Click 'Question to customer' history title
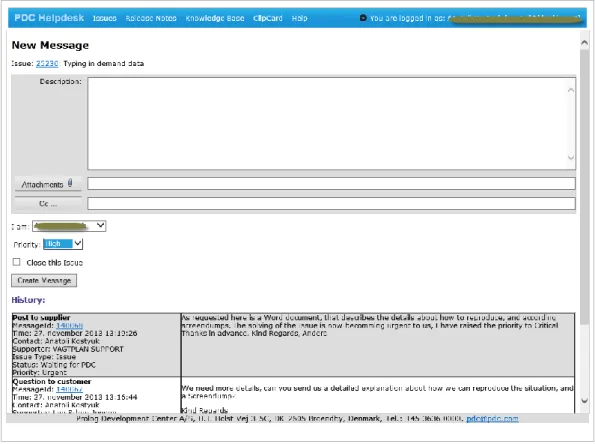595x444 pixels. (x=52, y=381)
